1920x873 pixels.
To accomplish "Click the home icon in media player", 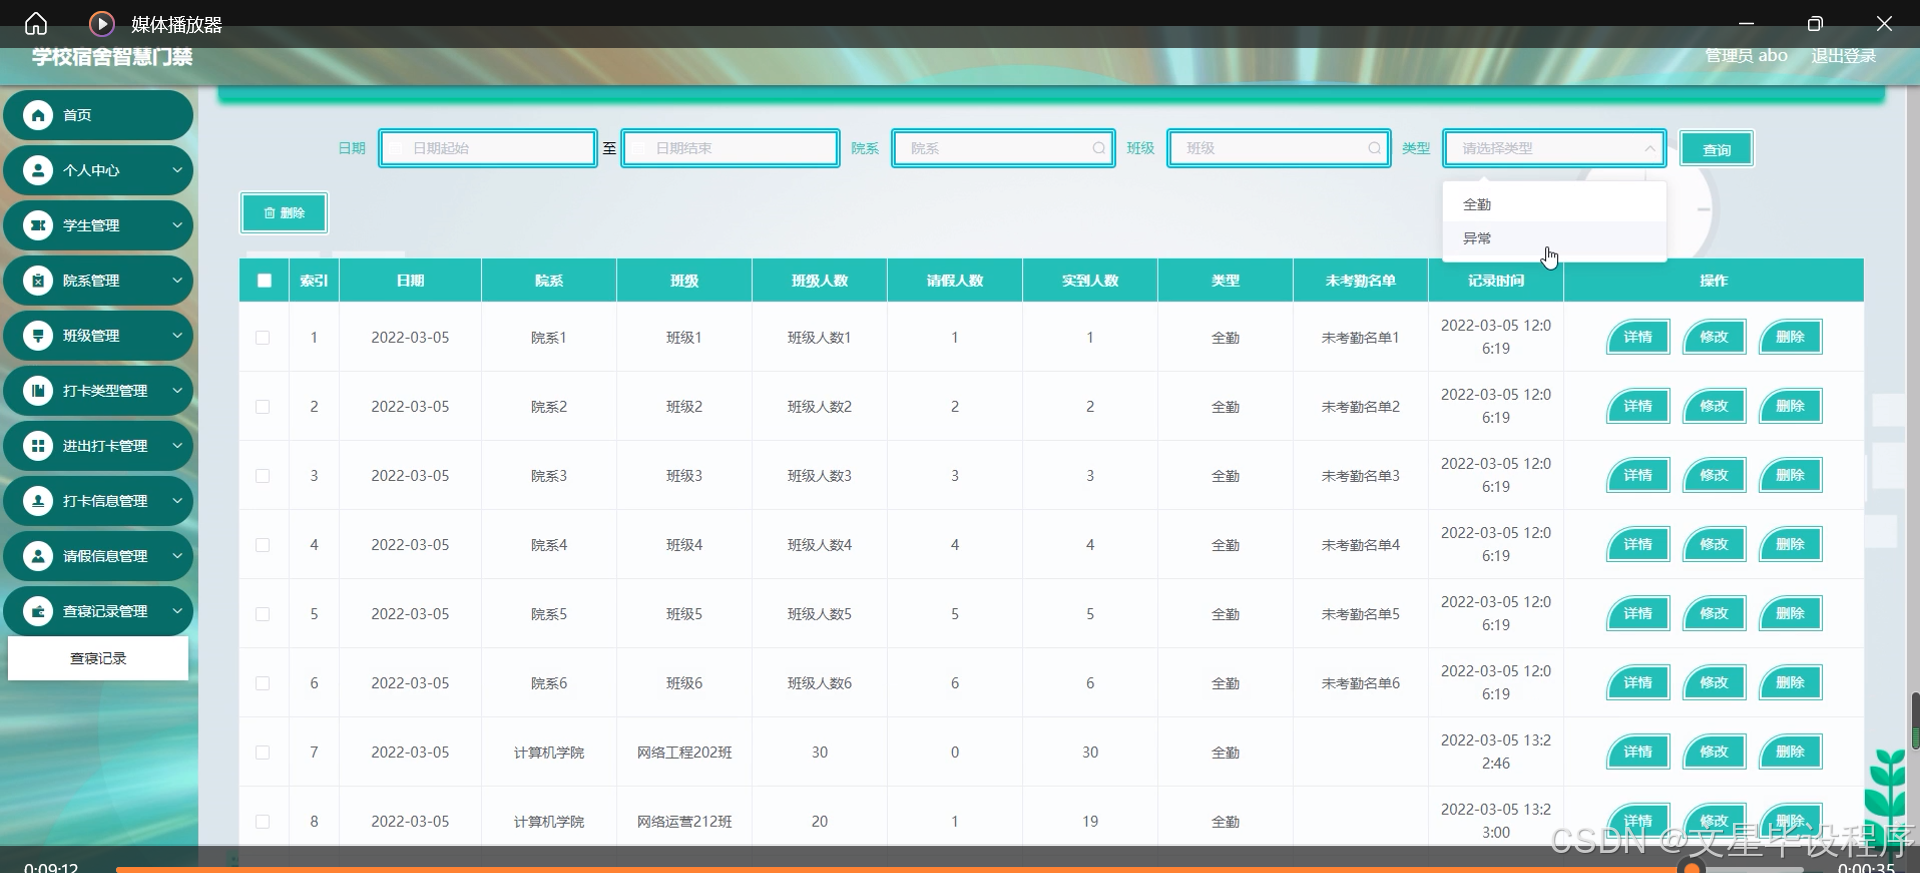I will coord(36,23).
